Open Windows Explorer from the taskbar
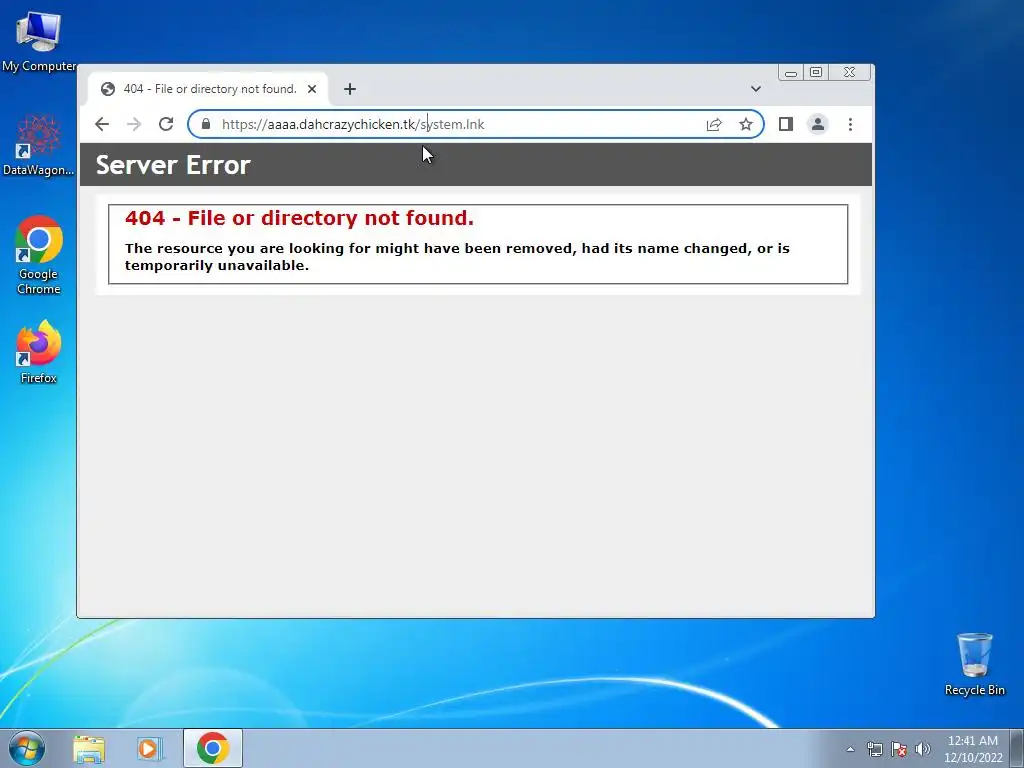The width and height of the screenshot is (1024, 768). coord(89,748)
